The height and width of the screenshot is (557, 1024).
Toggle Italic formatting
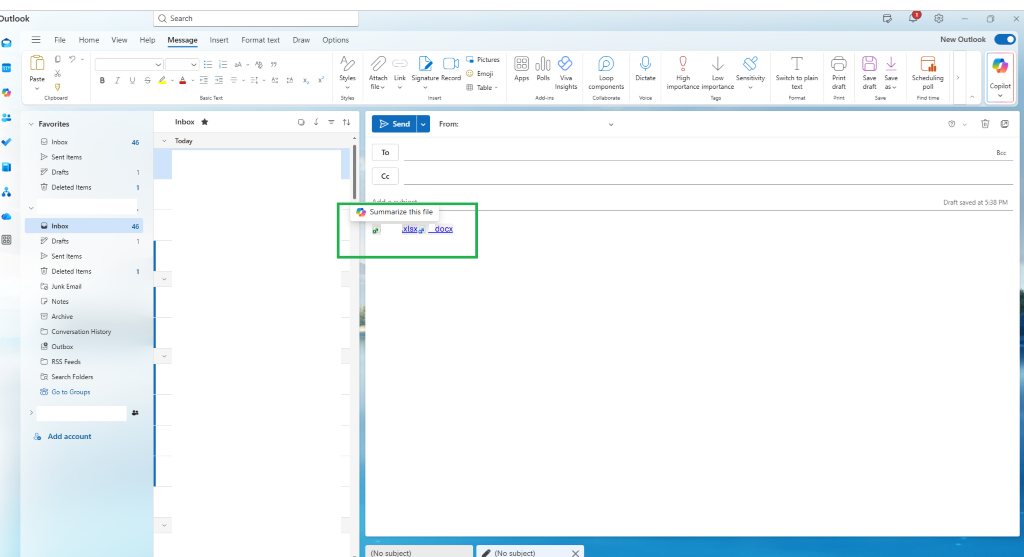[117, 80]
